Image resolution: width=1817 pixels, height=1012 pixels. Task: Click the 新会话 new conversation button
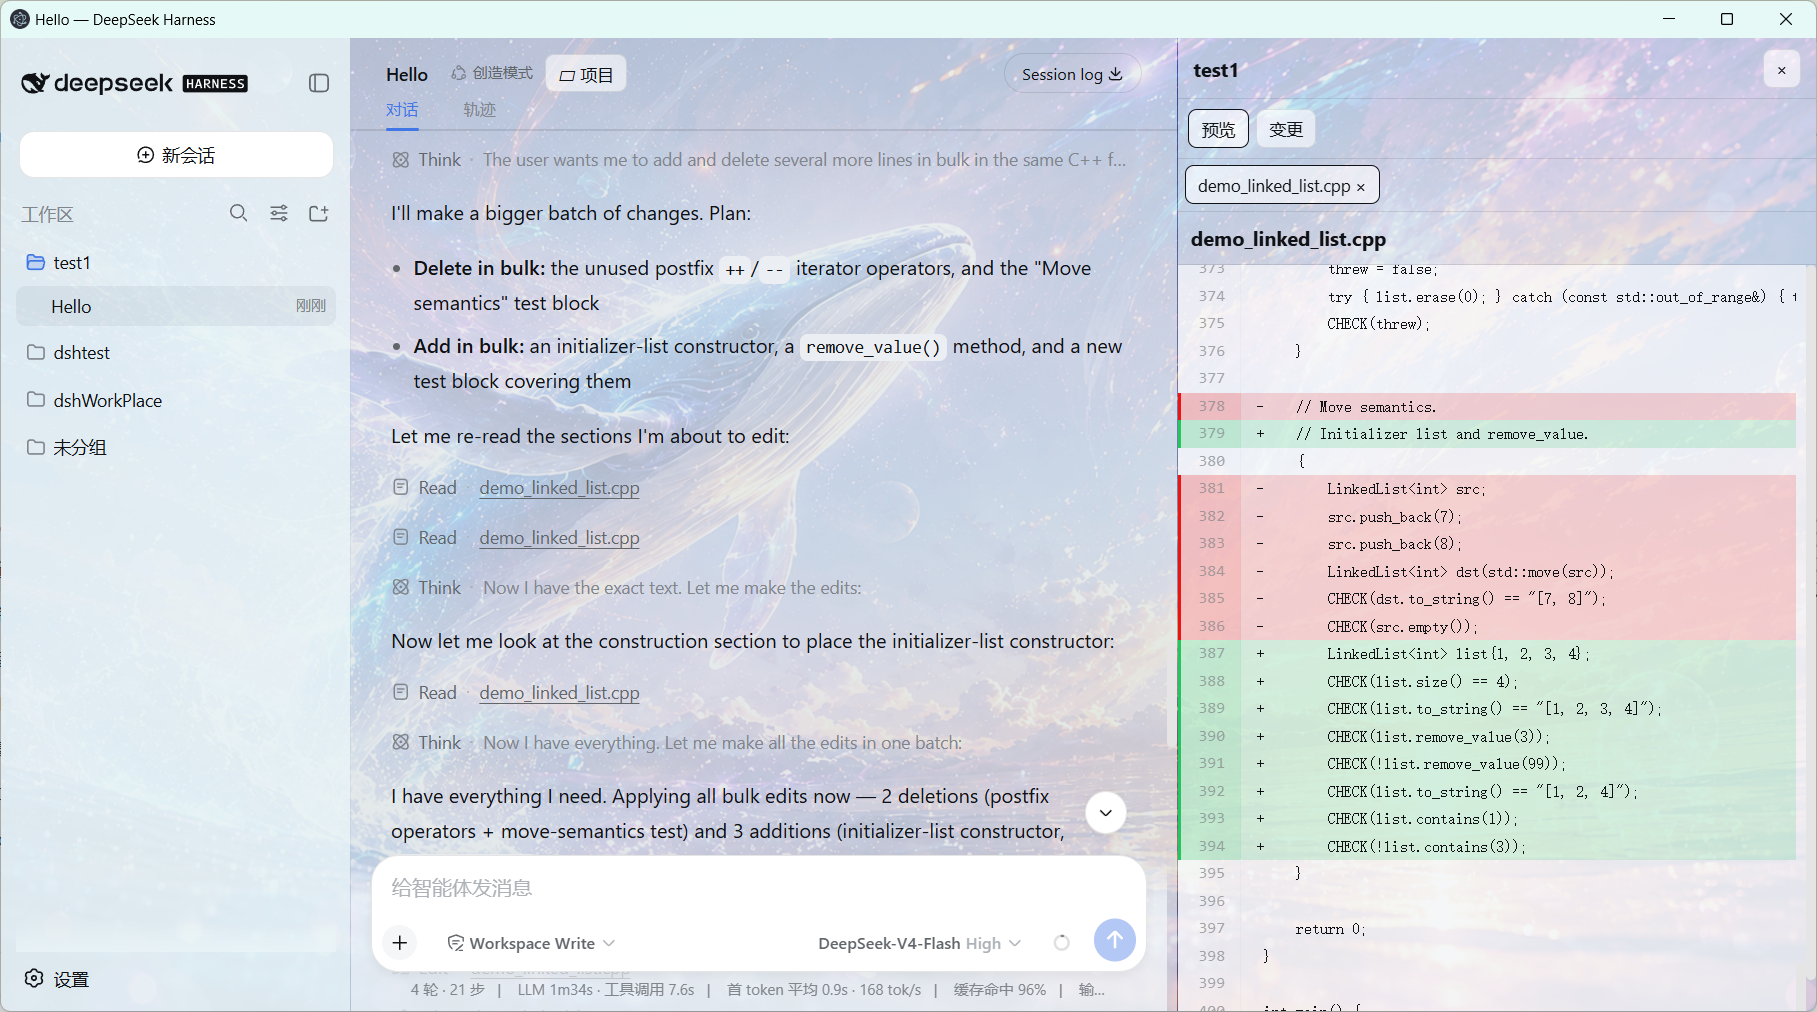pyautogui.click(x=176, y=155)
